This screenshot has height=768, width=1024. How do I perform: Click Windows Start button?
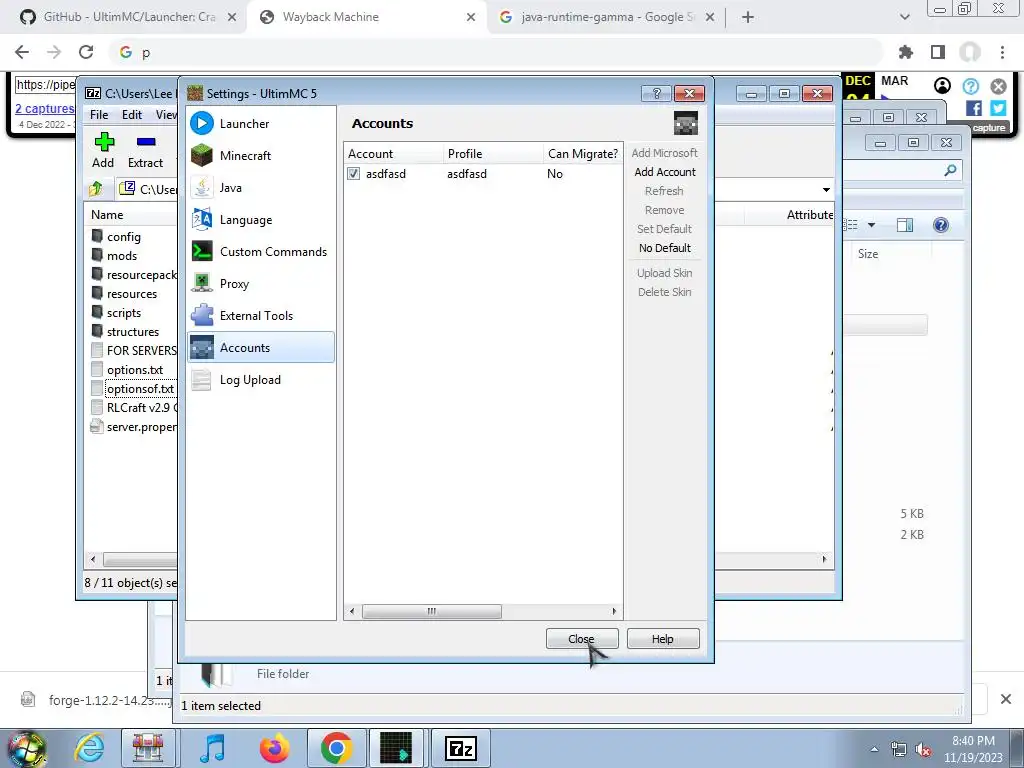pos(25,750)
